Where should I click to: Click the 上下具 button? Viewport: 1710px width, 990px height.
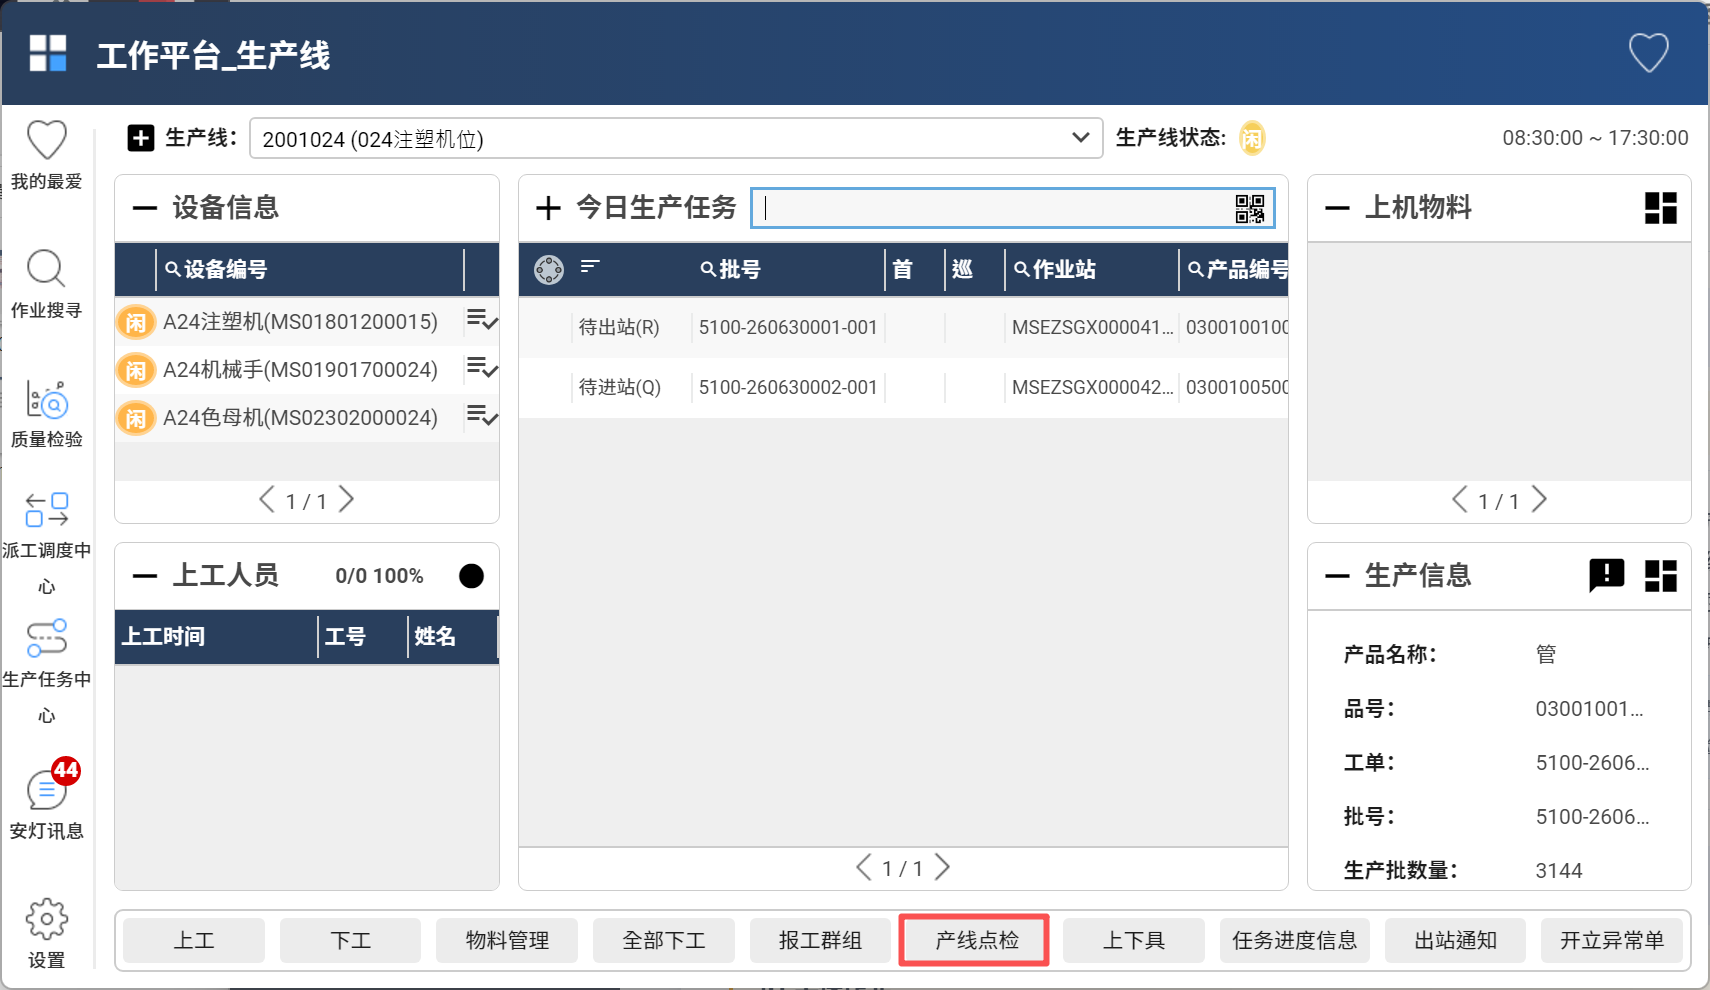(1134, 940)
